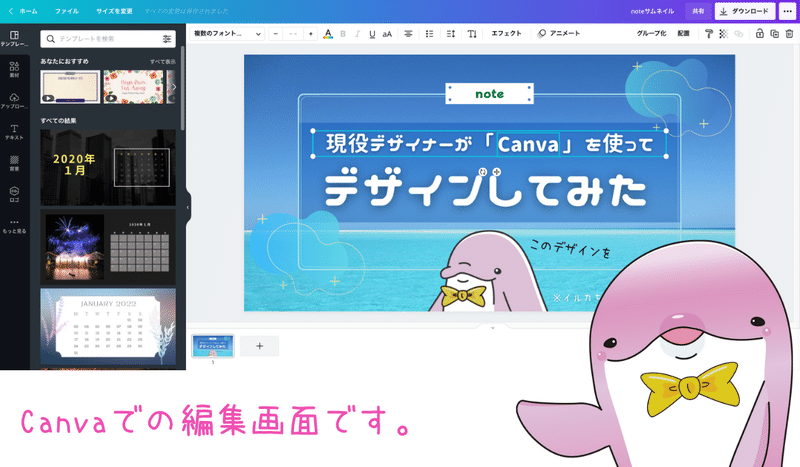Toggle underline formatting
This screenshot has height=467, width=800.
(372, 34)
